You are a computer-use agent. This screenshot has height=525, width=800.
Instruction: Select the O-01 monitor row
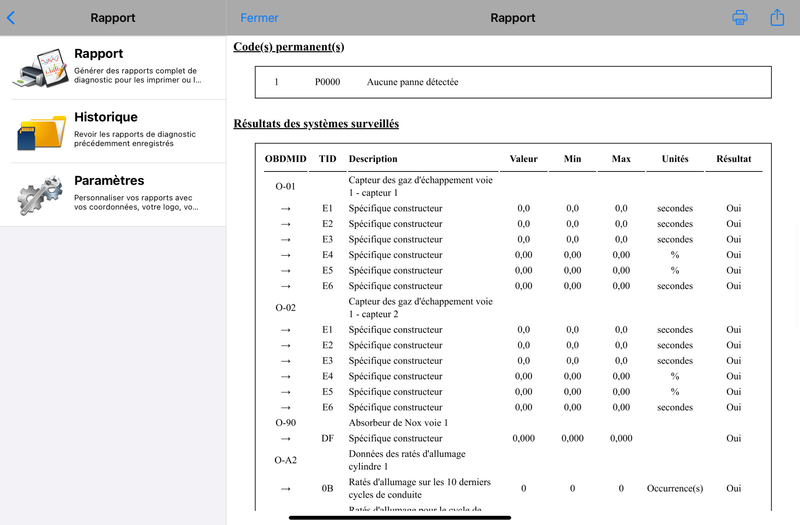pyautogui.click(x=513, y=186)
